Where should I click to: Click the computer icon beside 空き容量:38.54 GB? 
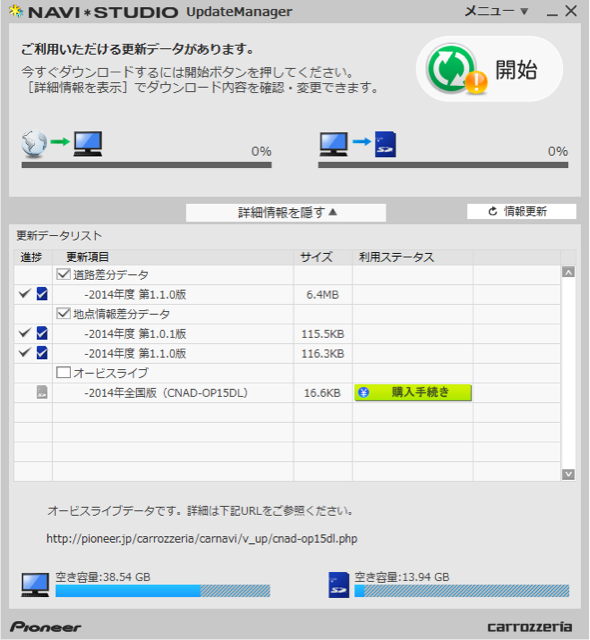[x=35, y=584]
